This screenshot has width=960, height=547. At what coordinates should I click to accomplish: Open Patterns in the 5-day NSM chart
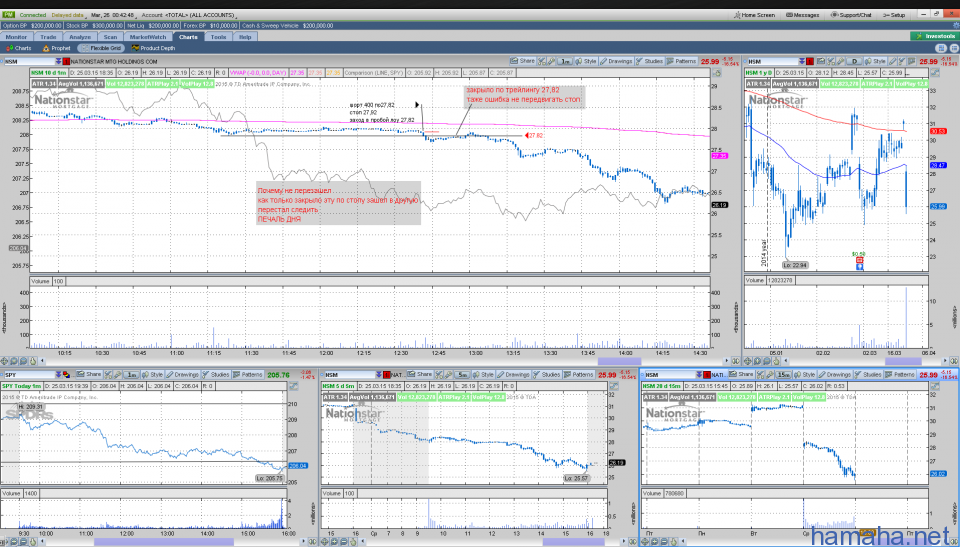click(579, 374)
